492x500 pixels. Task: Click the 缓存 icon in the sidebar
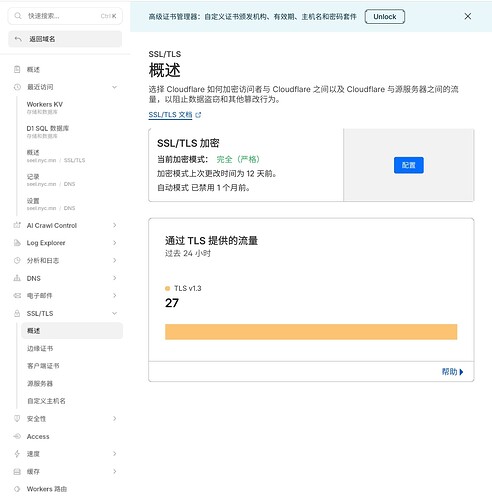pos(17,471)
